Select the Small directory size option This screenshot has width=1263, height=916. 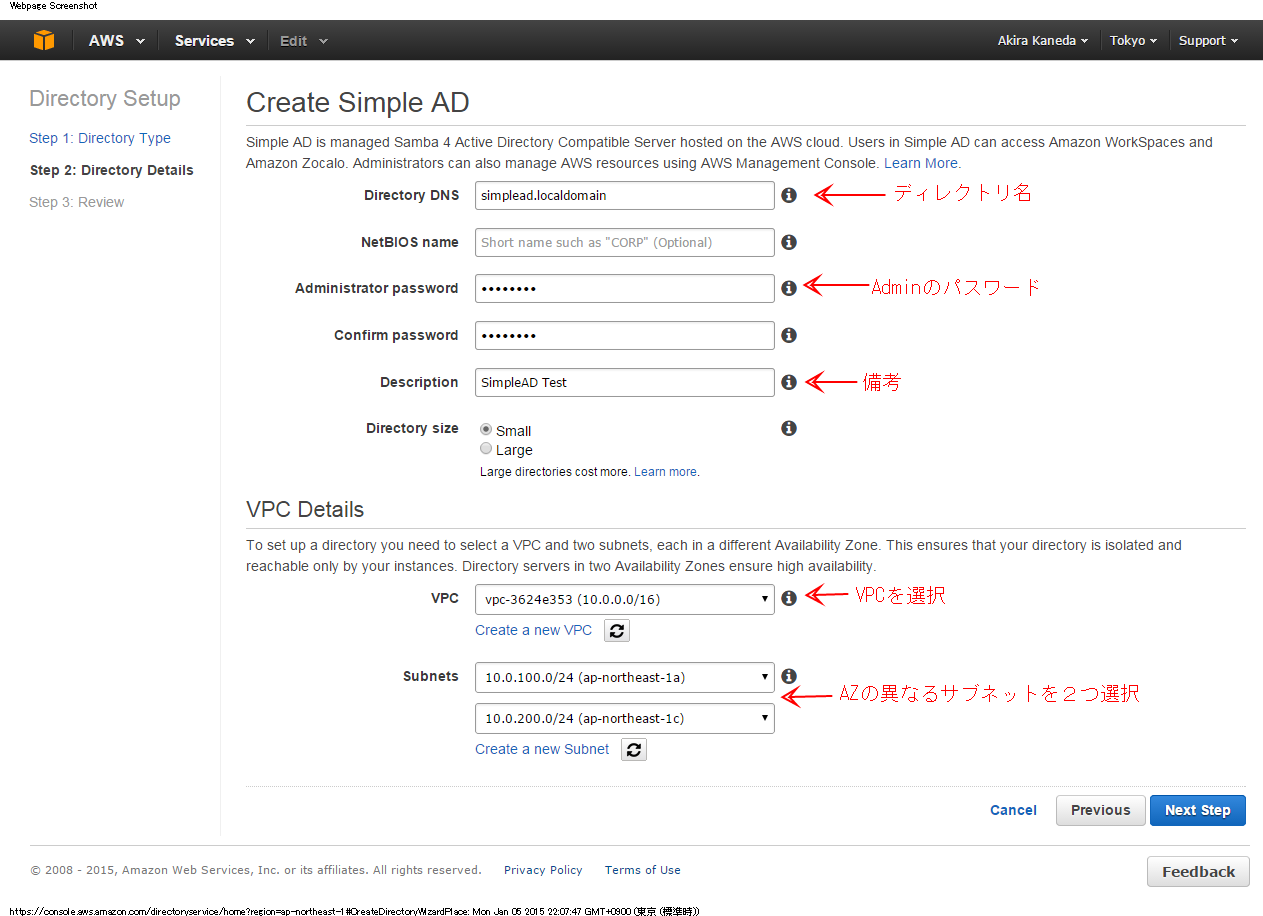click(x=486, y=430)
